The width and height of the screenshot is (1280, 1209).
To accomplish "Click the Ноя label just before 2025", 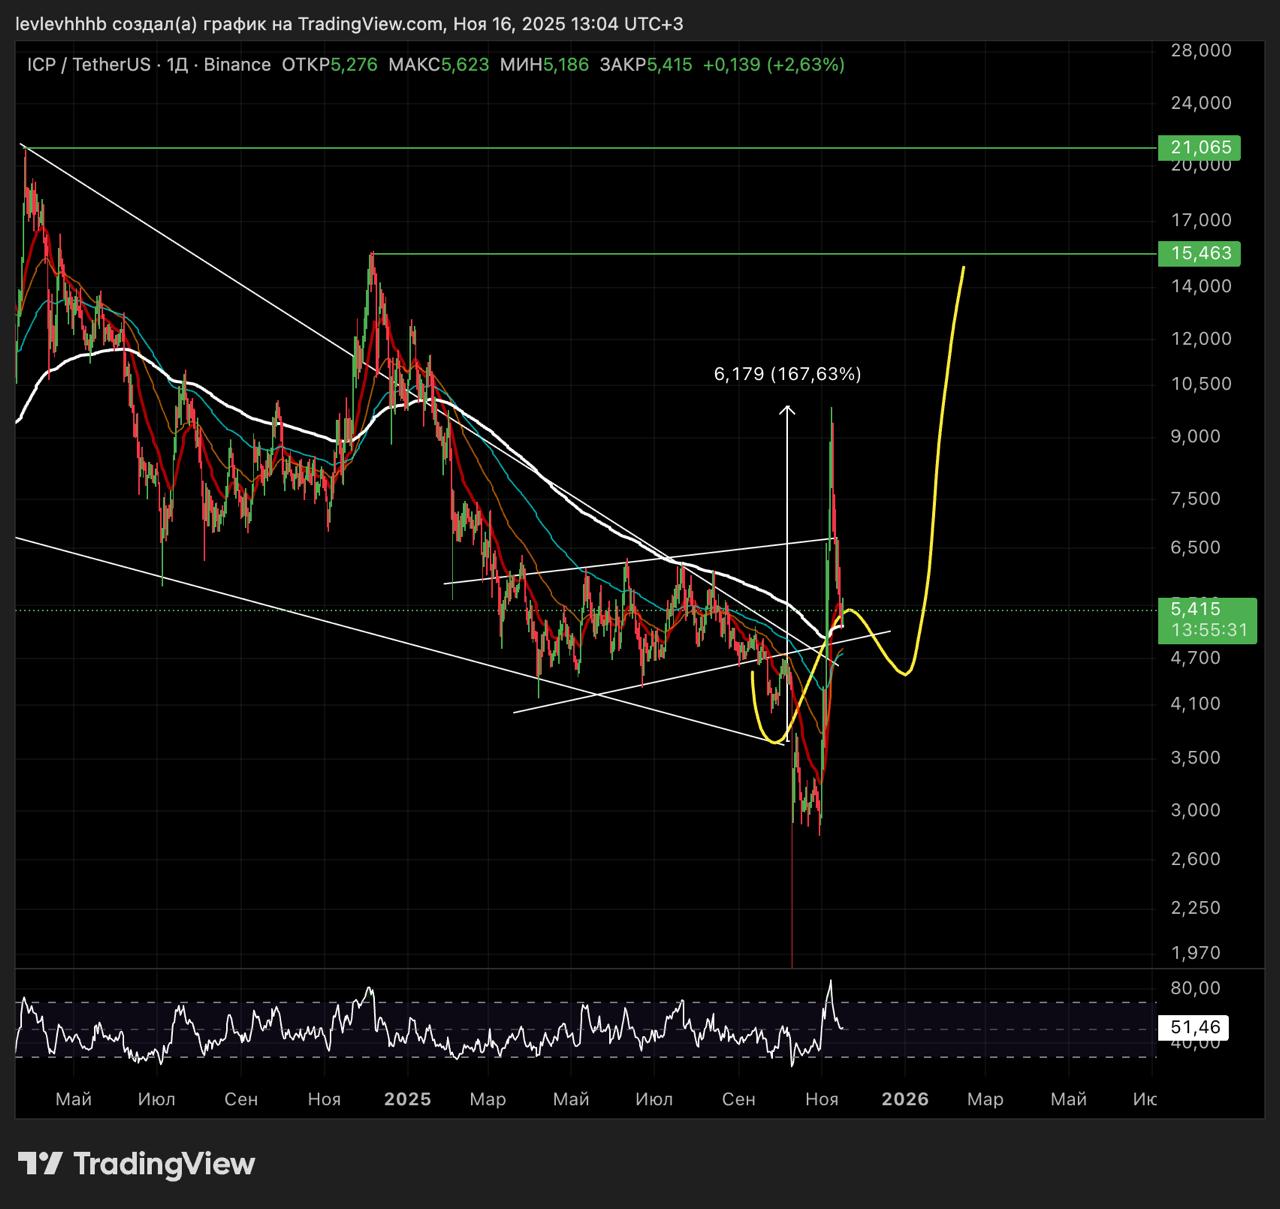I will pos(324,1099).
